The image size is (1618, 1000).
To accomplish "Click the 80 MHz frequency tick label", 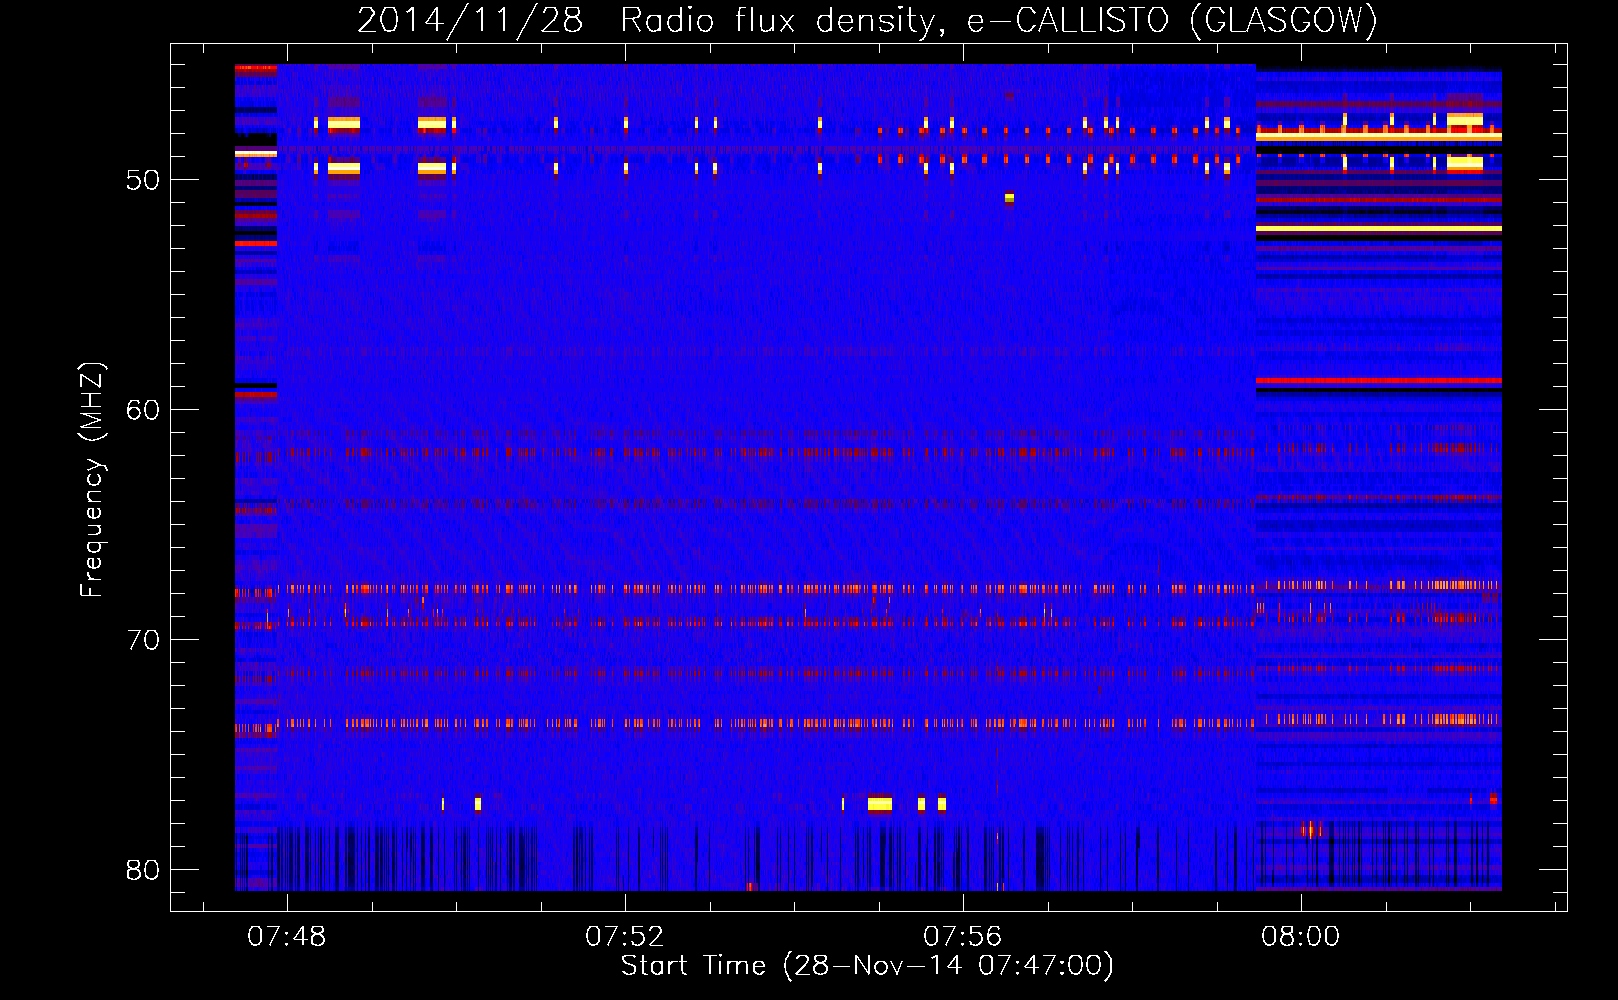I will click(x=143, y=870).
